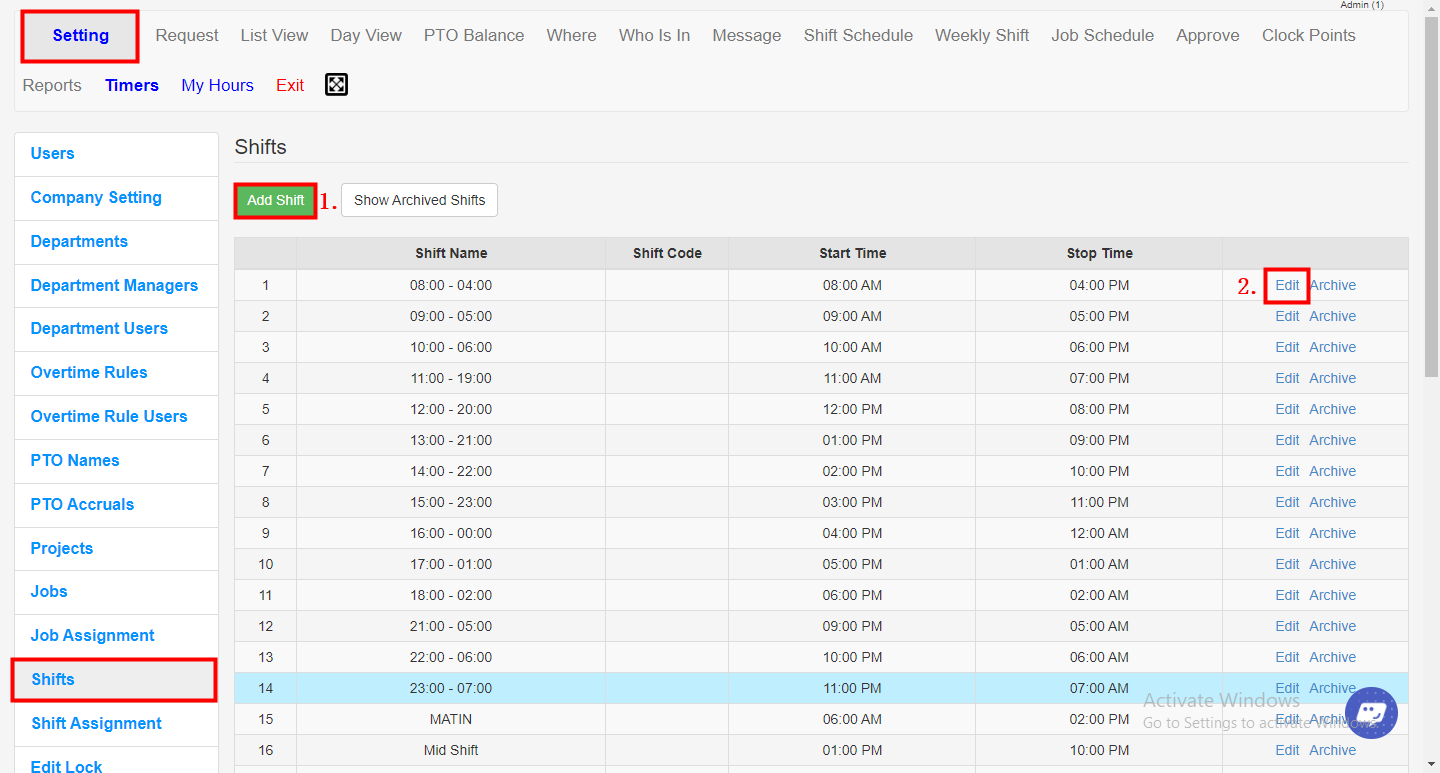The image size is (1440, 773).
Task: Open Job Schedule
Action: (1102, 36)
